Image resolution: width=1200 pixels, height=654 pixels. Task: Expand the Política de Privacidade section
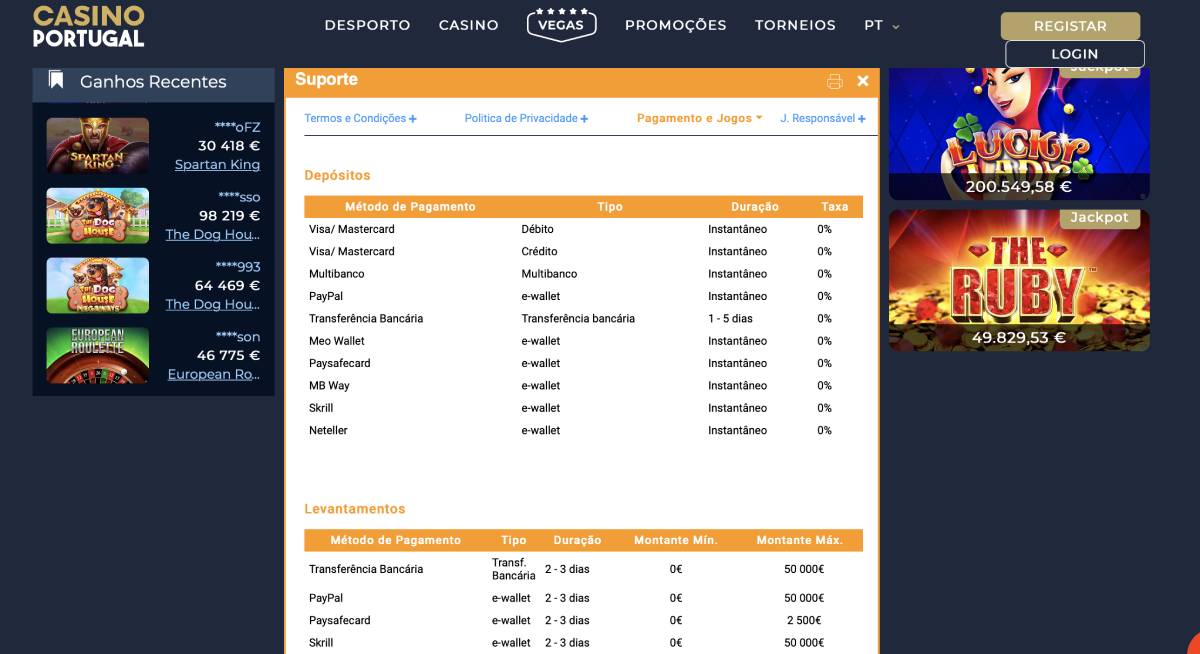pyautogui.click(x=526, y=118)
